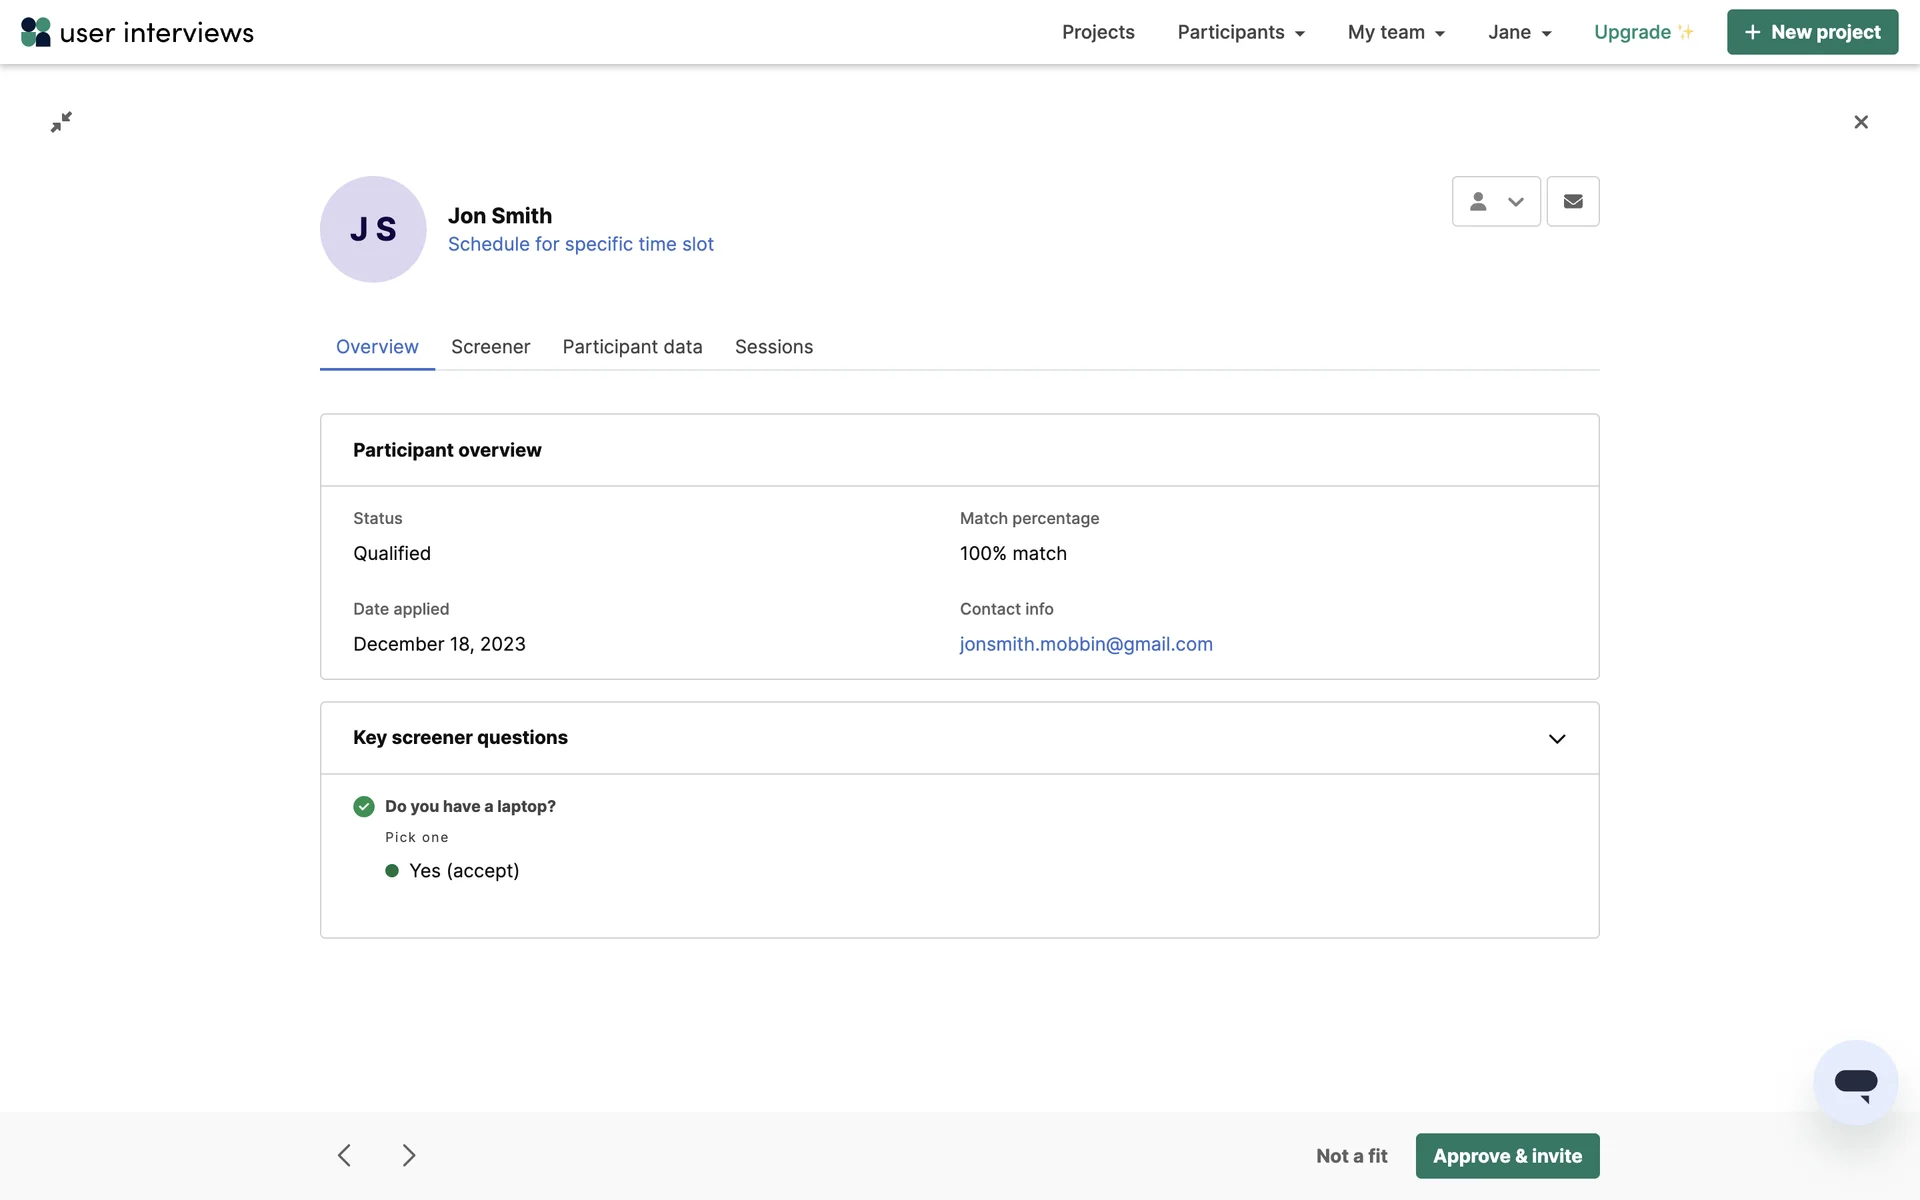The image size is (1920, 1200).
Task: Go to the next participant arrow
Action: (408, 1155)
